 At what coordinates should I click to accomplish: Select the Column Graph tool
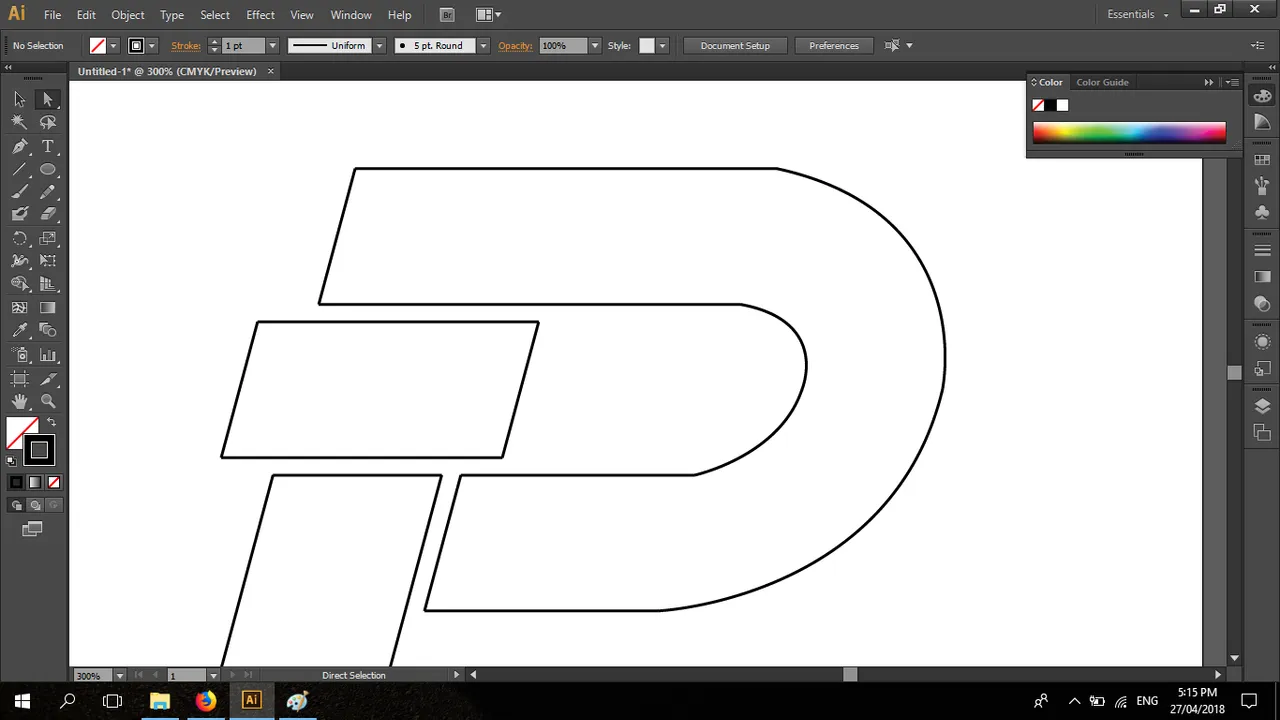coord(47,355)
